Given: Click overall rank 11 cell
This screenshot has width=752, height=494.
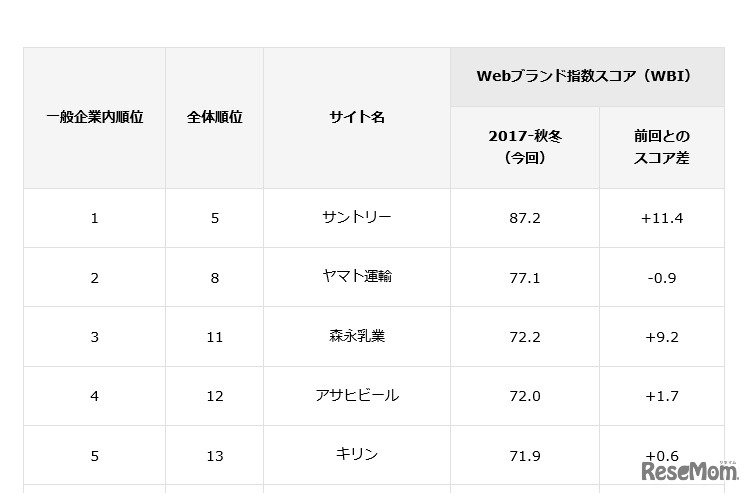Looking at the screenshot, I should coord(215,337).
